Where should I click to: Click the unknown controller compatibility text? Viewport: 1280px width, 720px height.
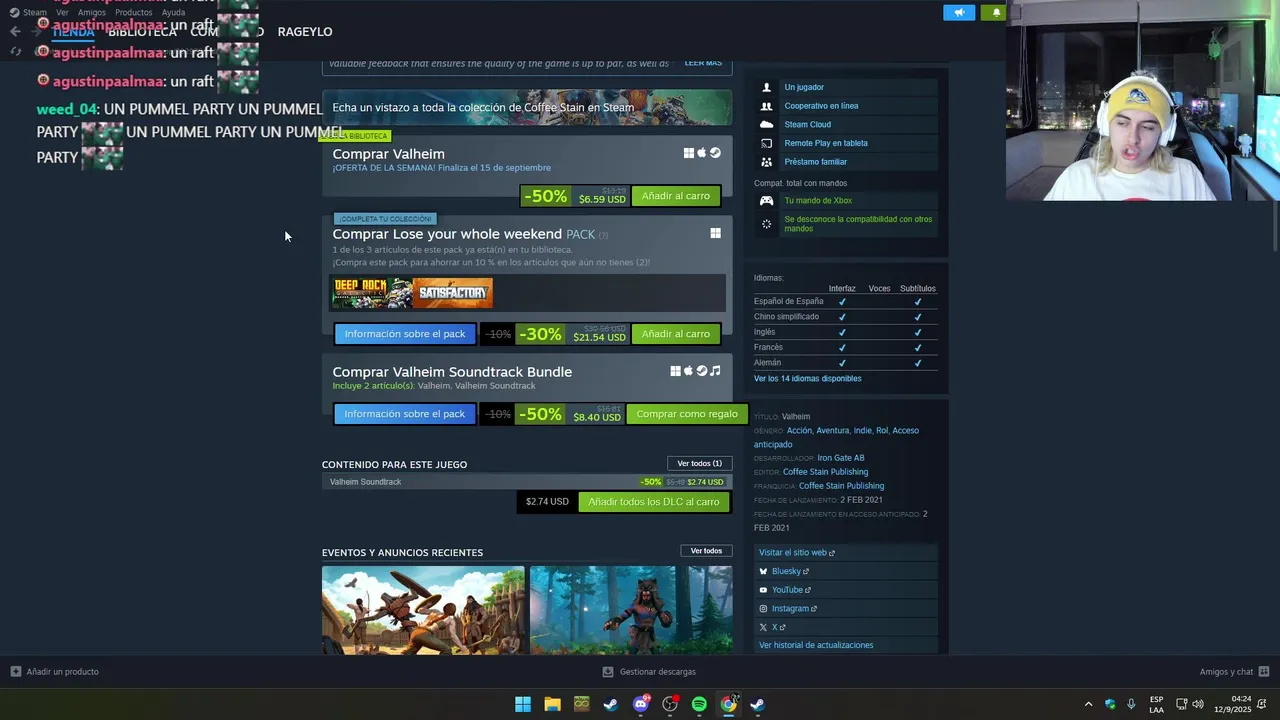[858, 224]
